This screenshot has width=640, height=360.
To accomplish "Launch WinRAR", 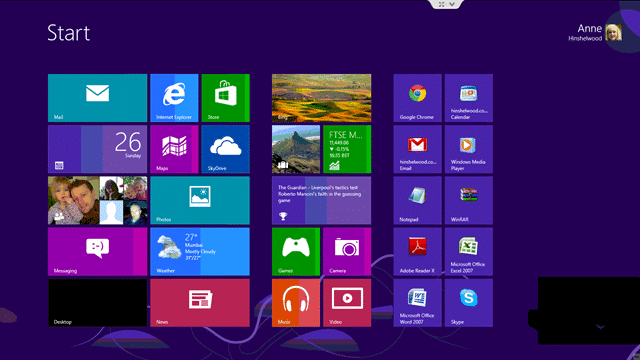I will [469, 200].
